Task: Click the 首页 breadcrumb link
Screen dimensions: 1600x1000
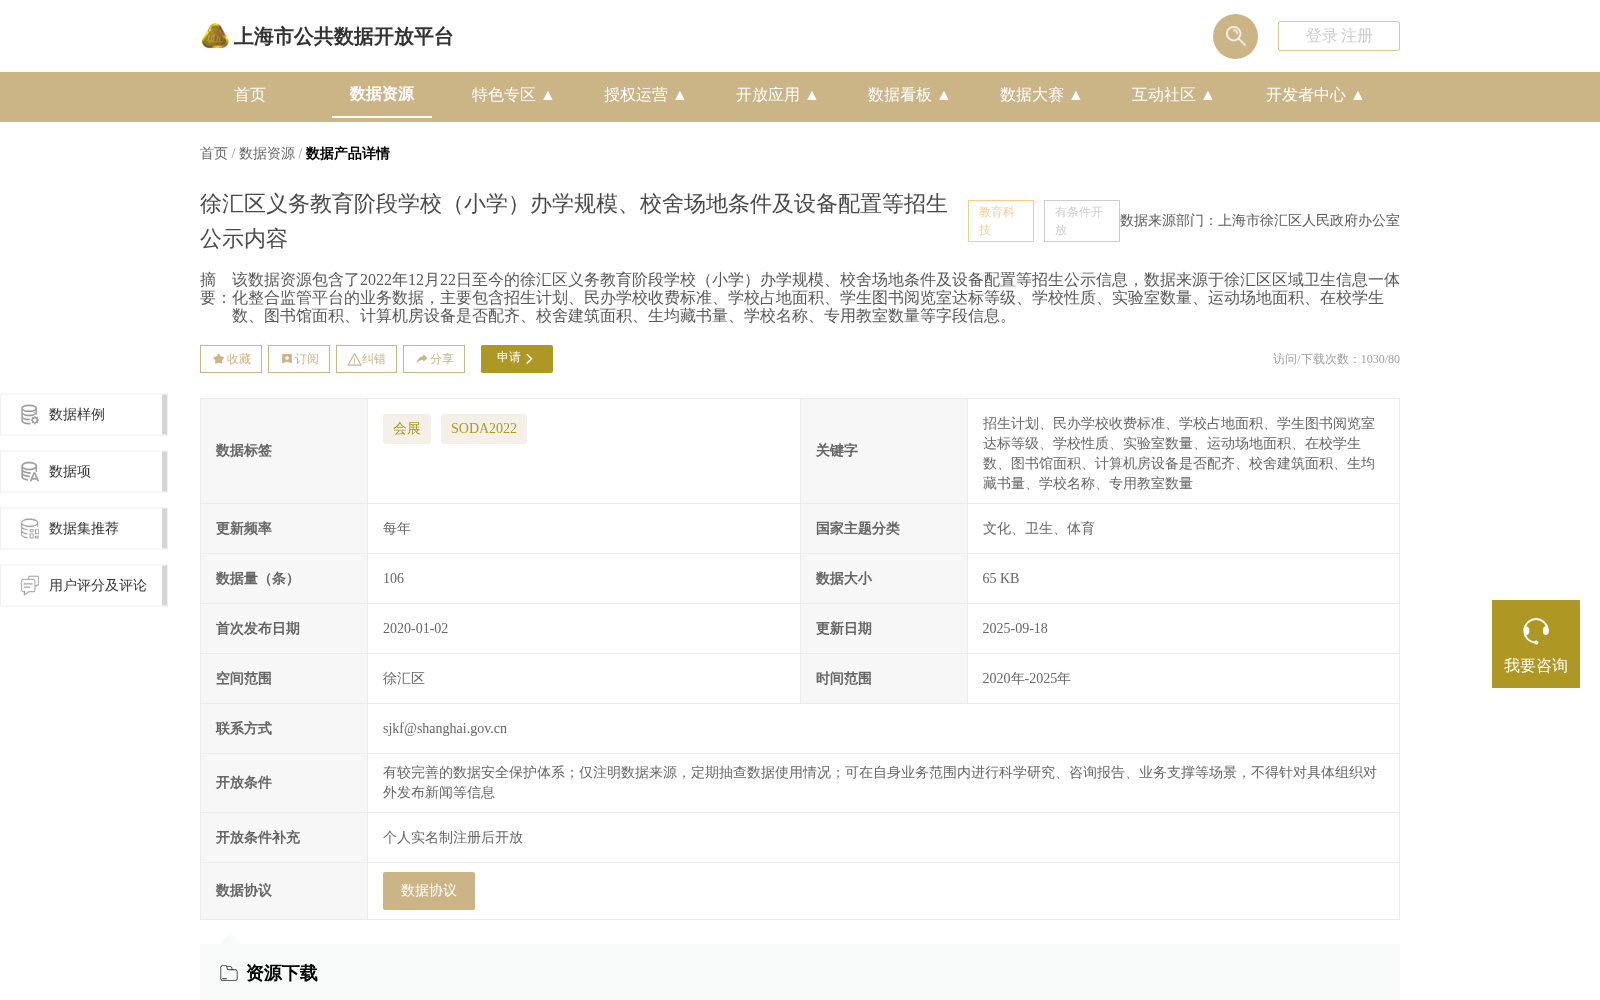Action: tap(214, 153)
